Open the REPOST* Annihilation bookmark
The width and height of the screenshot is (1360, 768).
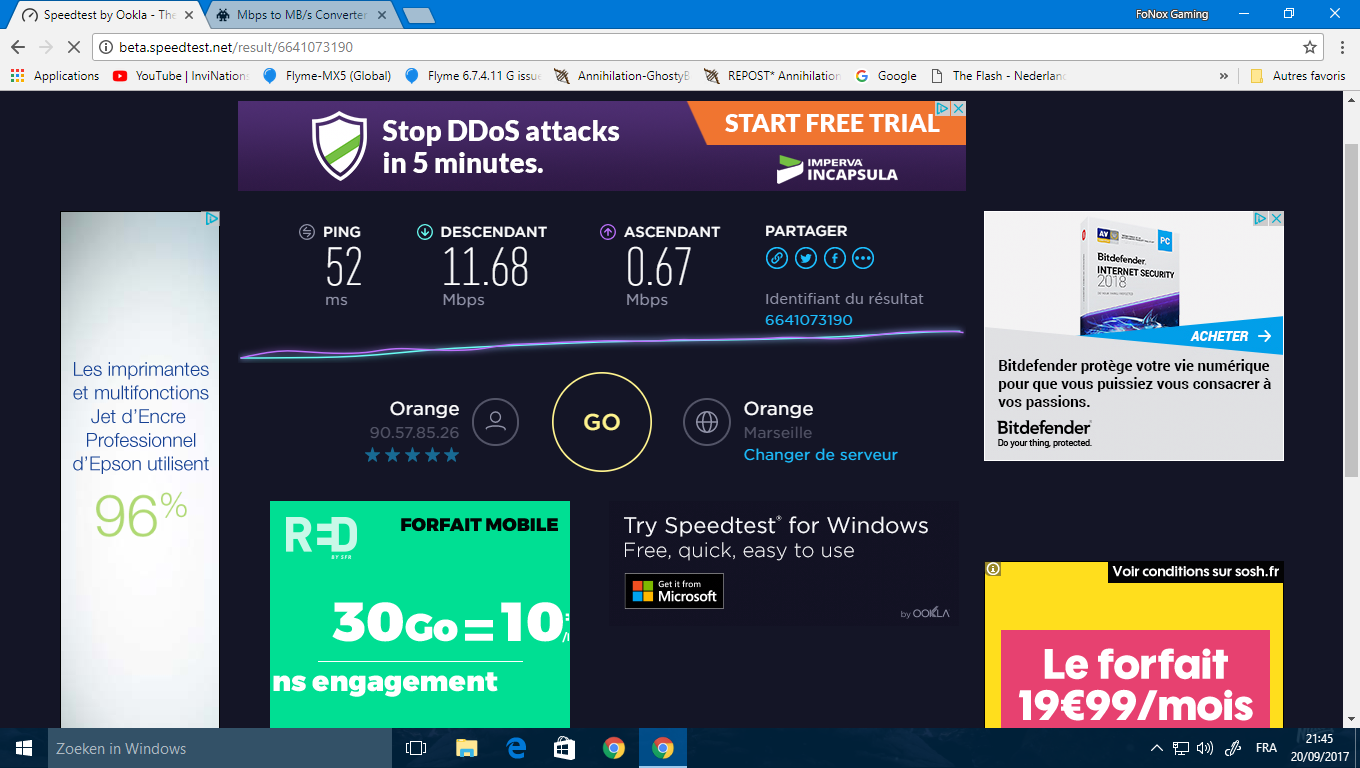coord(772,76)
